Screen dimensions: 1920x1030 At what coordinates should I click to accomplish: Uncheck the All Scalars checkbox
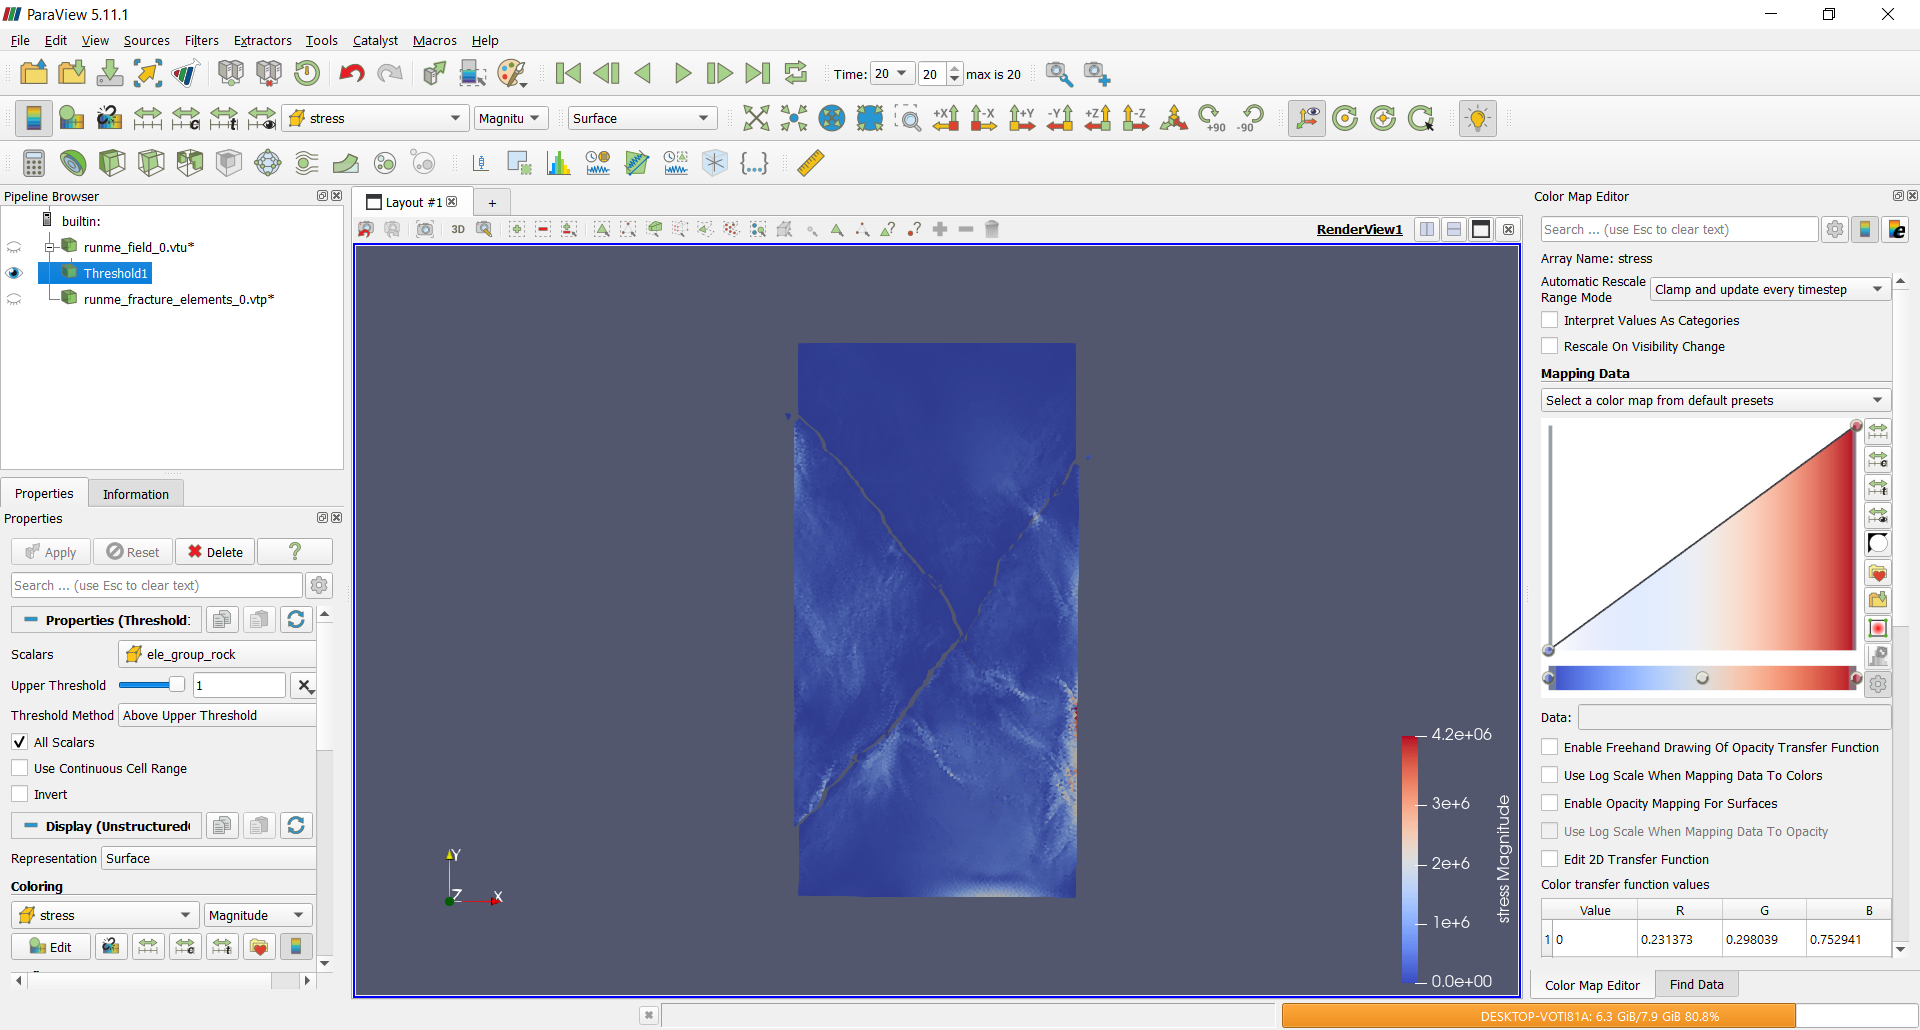(x=19, y=742)
